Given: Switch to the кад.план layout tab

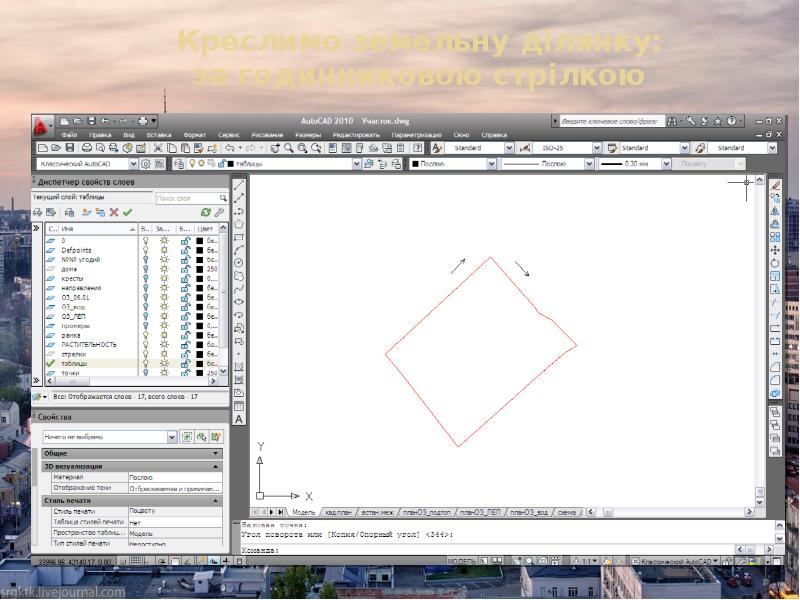Looking at the screenshot, I should click(x=338, y=512).
